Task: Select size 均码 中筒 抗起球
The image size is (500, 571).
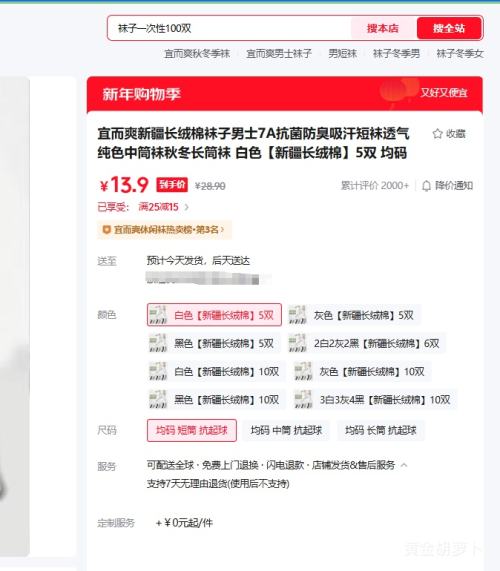Action: (286, 430)
